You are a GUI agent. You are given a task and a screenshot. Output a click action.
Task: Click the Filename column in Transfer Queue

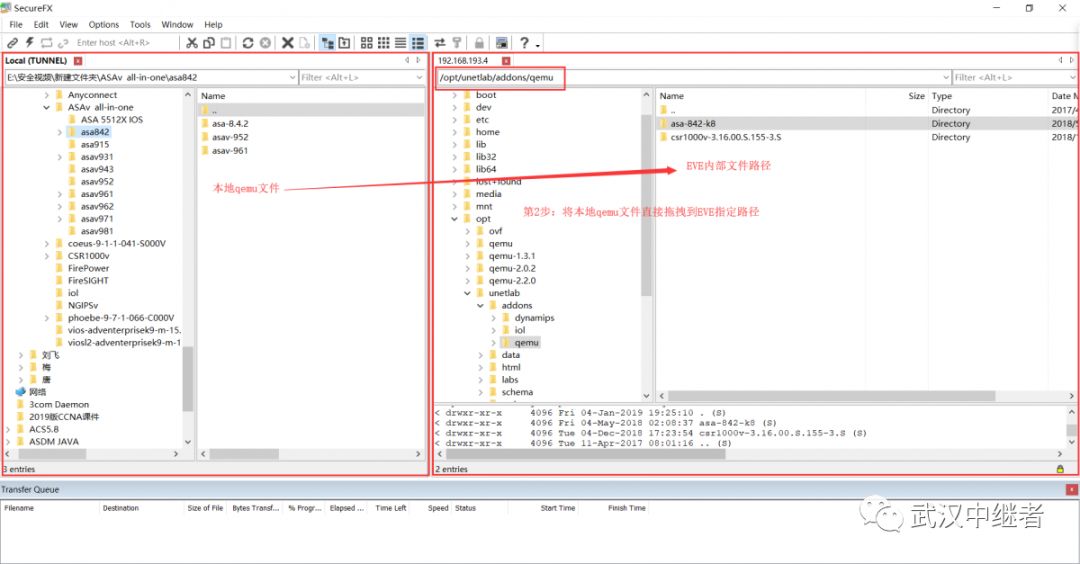(x=19, y=508)
